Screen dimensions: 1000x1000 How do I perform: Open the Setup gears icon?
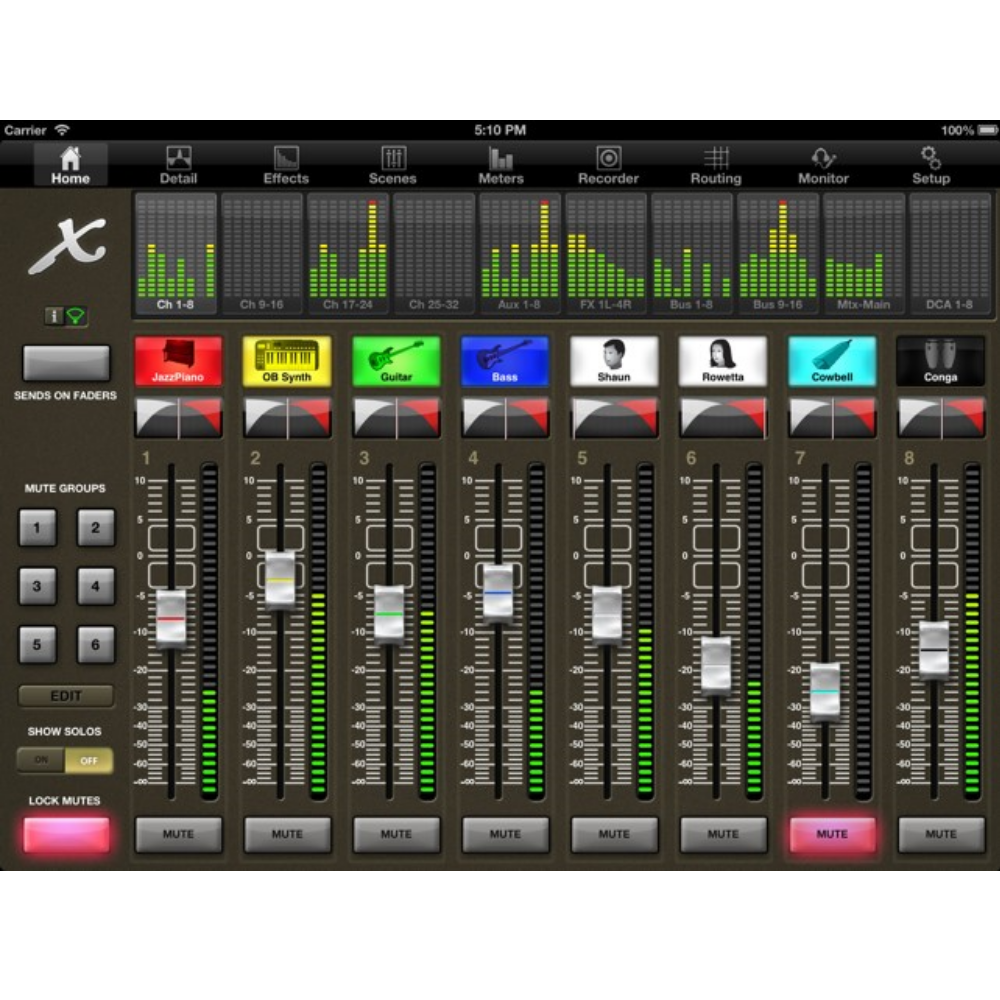click(x=930, y=159)
